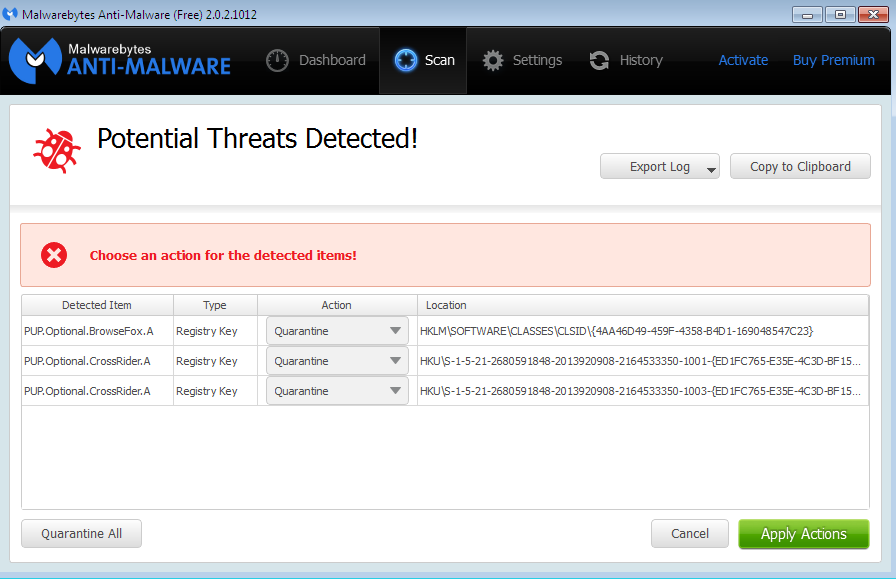Click the Dashboard gauge icon
The width and height of the screenshot is (896, 579).
(277, 60)
